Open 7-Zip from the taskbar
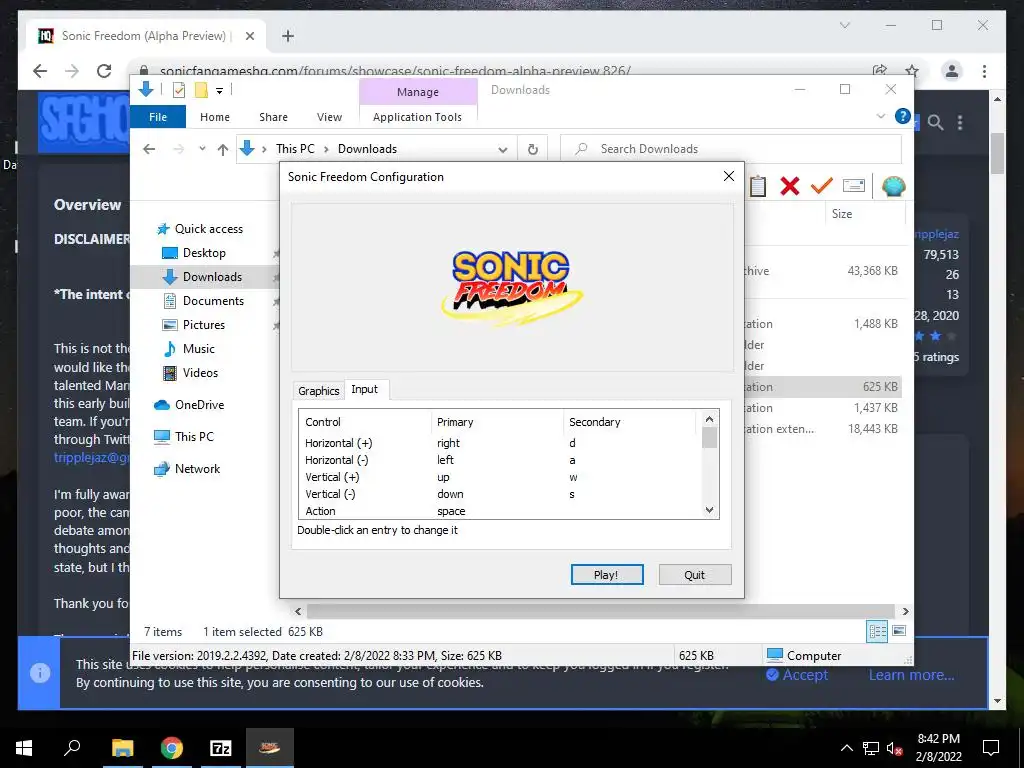The height and width of the screenshot is (768, 1024). (221, 748)
